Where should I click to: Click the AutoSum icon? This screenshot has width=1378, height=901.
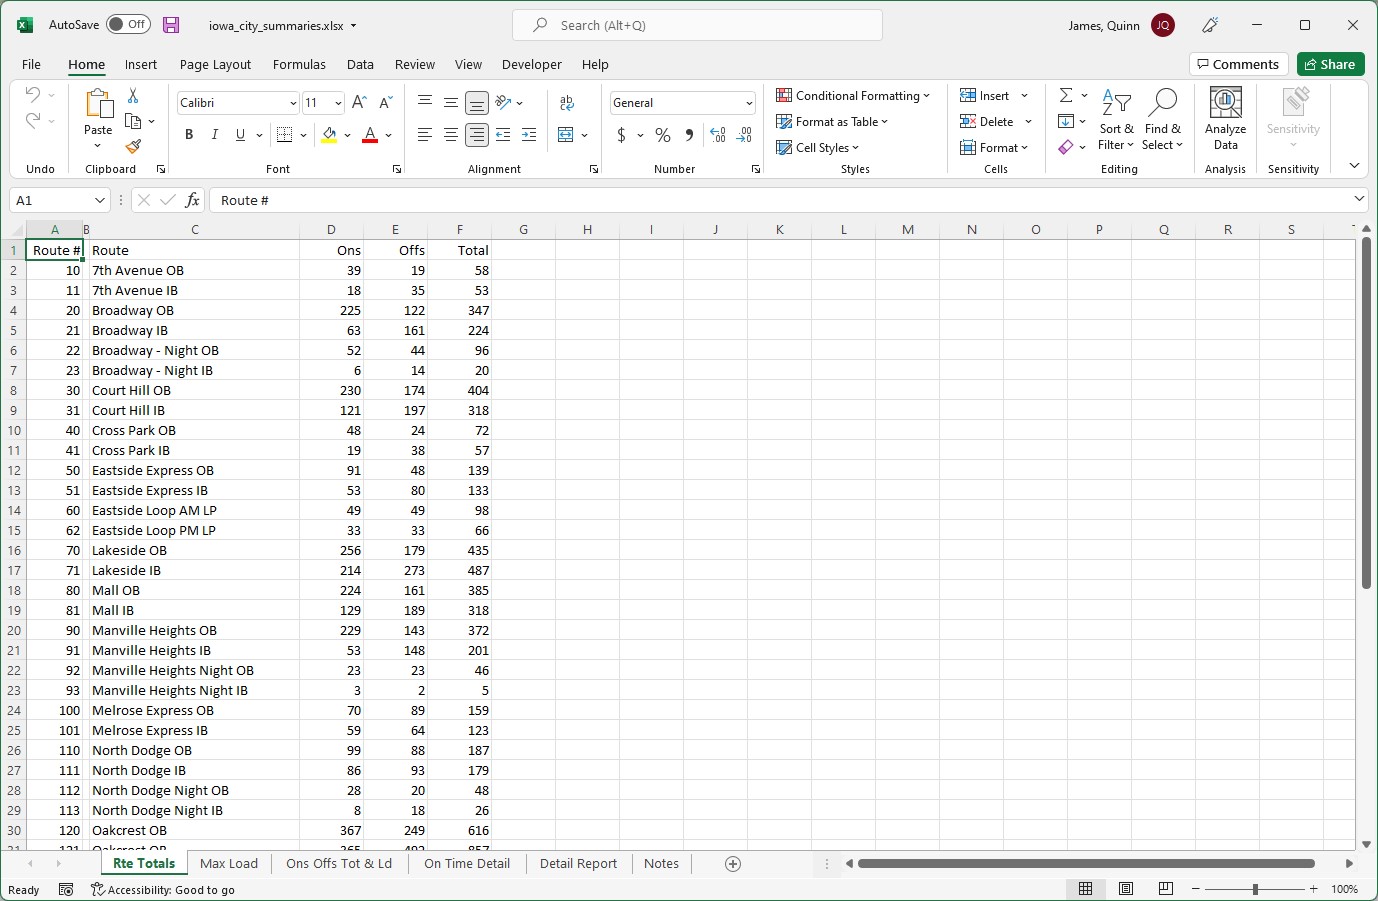pos(1065,95)
